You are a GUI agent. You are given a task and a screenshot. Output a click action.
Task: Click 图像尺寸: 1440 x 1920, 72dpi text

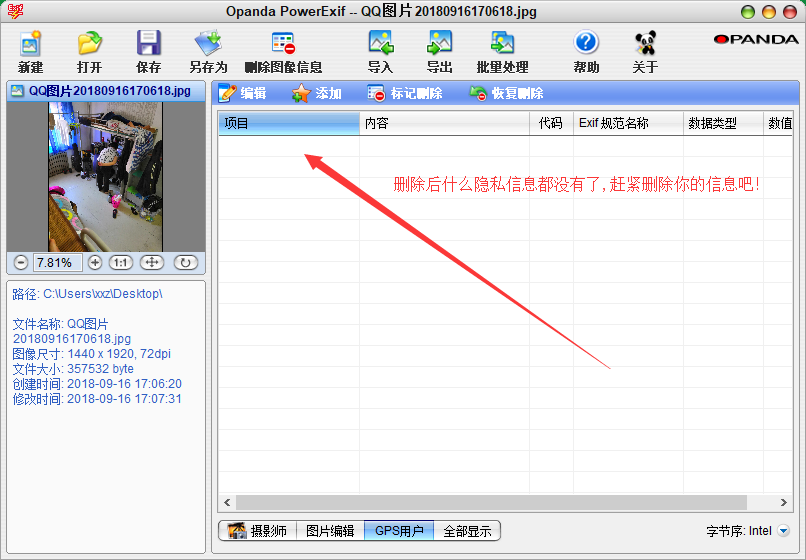[x=91, y=354]
